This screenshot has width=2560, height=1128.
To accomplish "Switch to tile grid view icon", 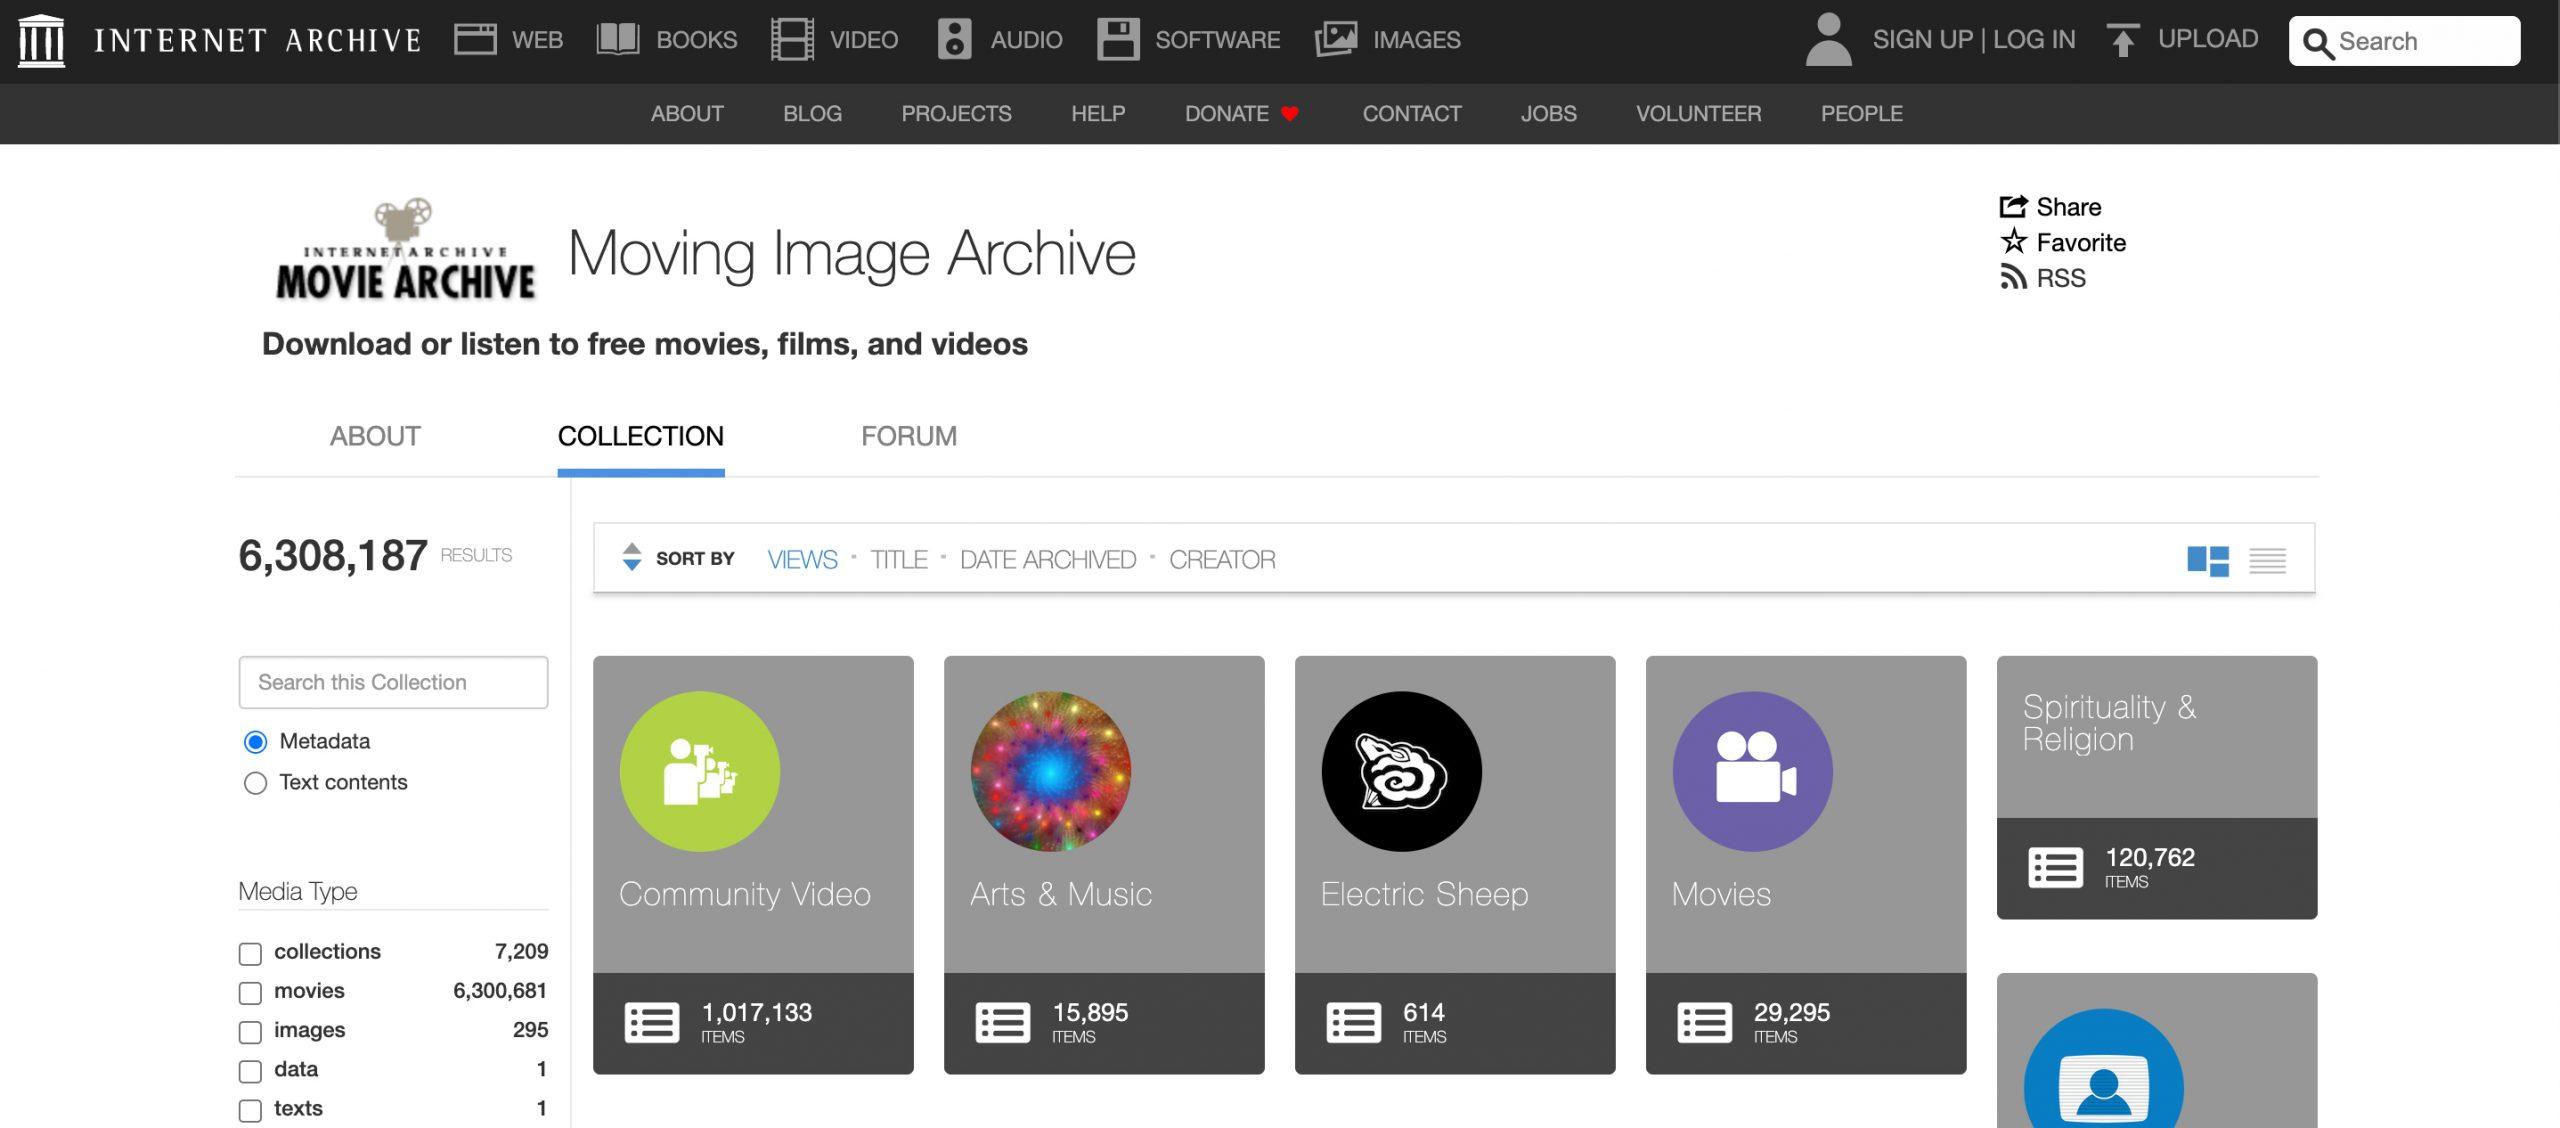I will tap(2208, 560).
